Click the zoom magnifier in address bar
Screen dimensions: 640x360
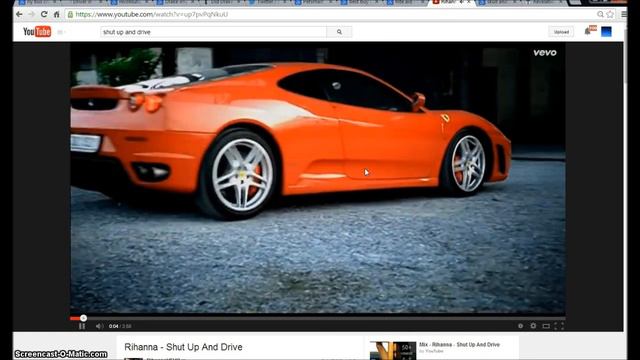click(x=600, y=14)
